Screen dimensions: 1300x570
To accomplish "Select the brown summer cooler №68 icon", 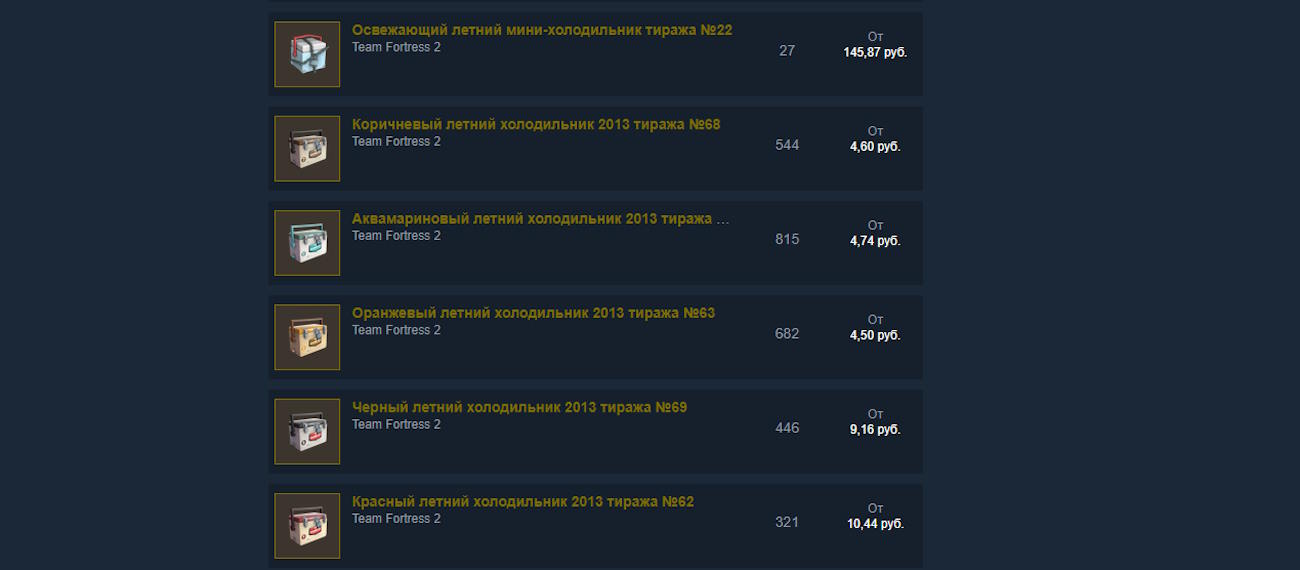I will coord(307,148).
